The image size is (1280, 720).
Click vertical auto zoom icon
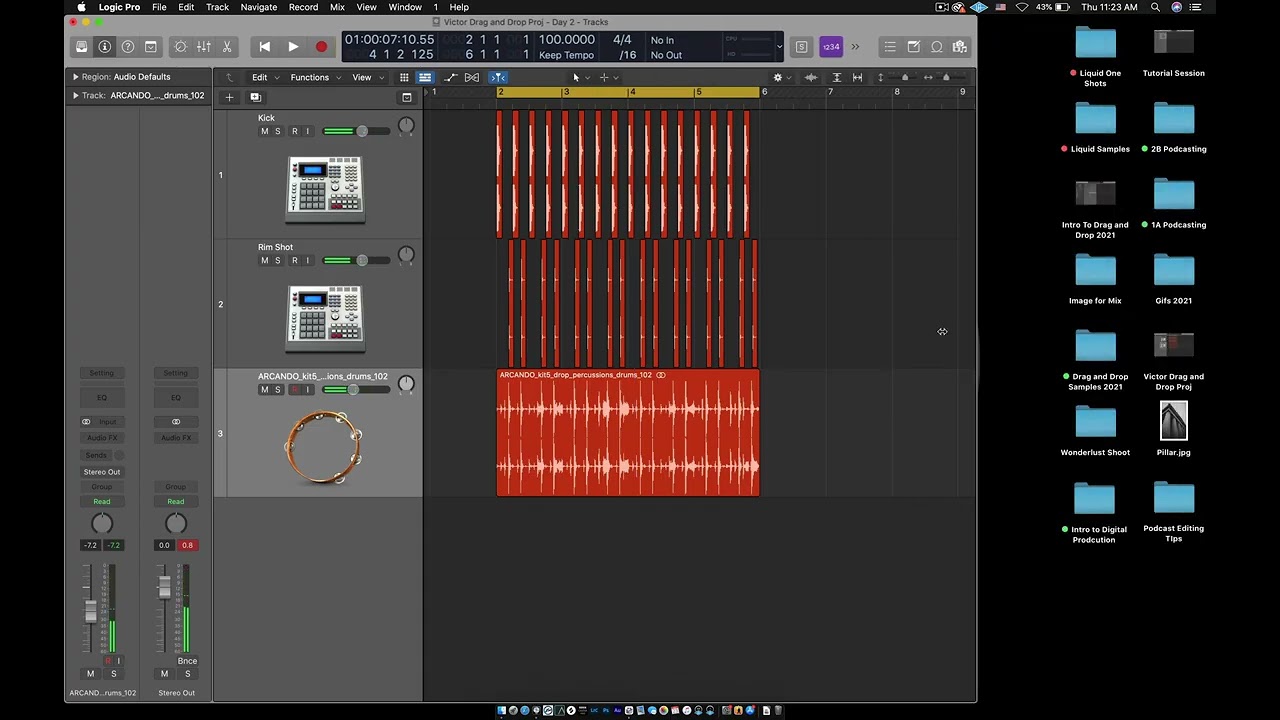pos(837,77)
